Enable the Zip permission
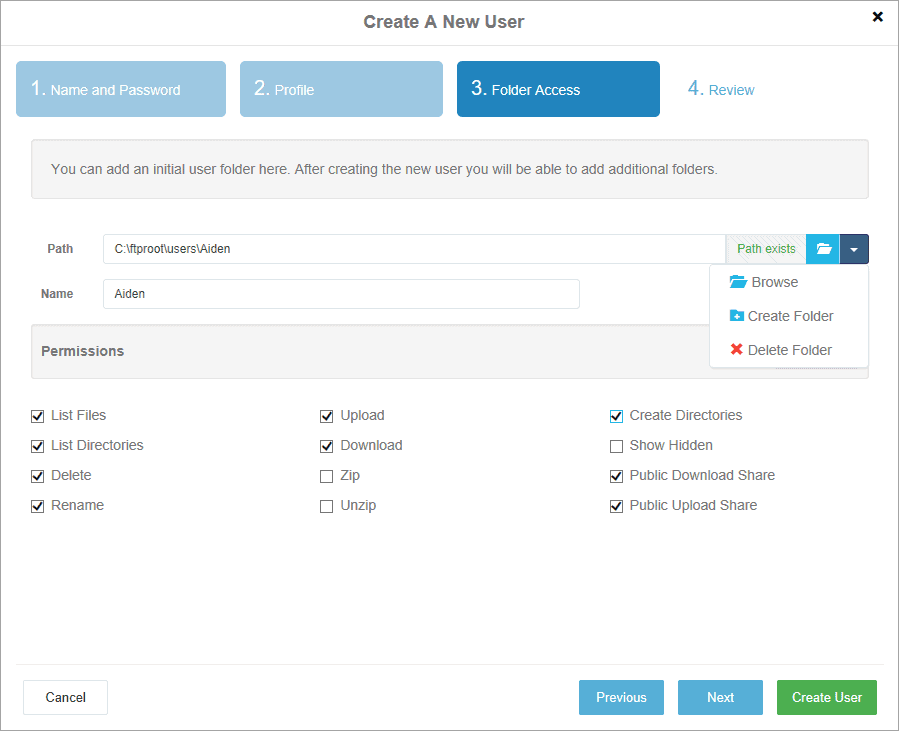 point(326,475)
